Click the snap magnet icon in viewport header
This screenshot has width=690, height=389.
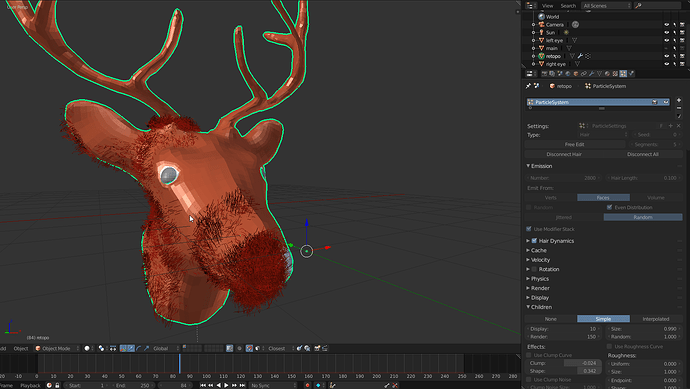click(249, 348)
